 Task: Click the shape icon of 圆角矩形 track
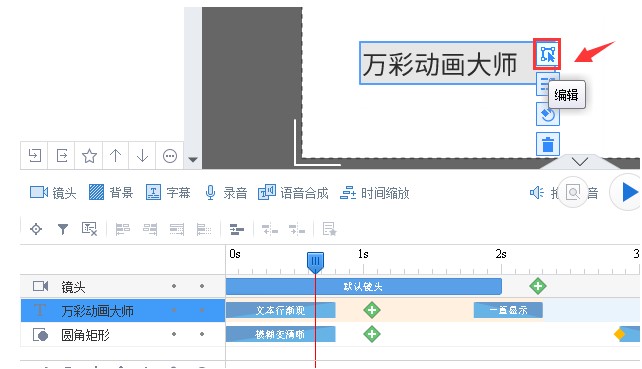click(x=41, y=335)
